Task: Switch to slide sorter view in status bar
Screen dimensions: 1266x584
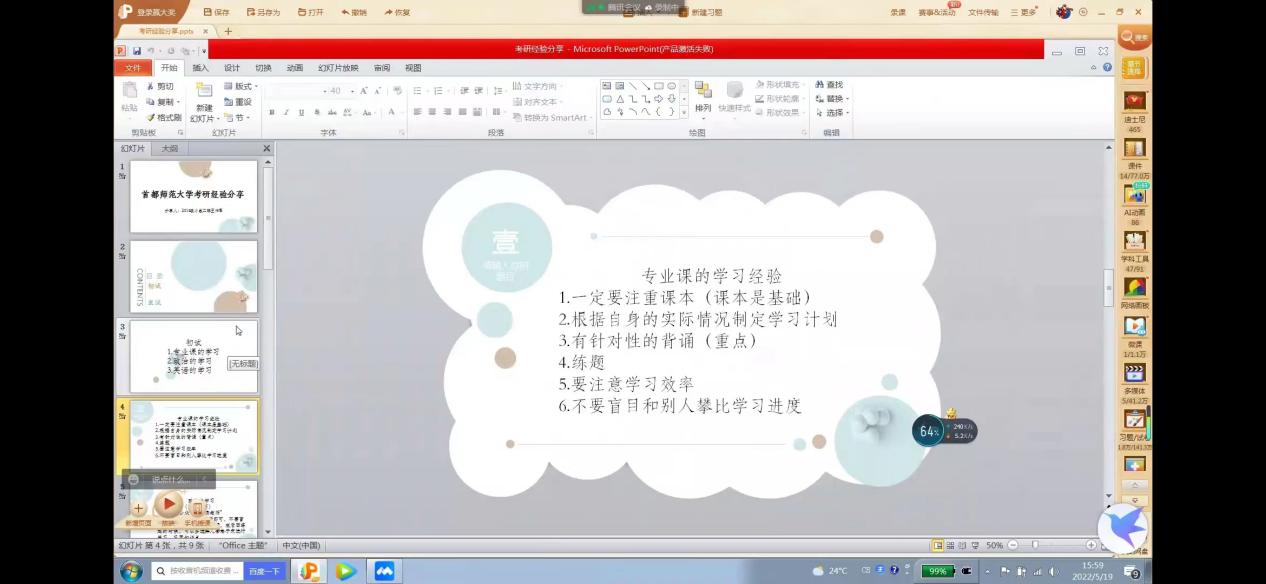Action: (951, 545)
